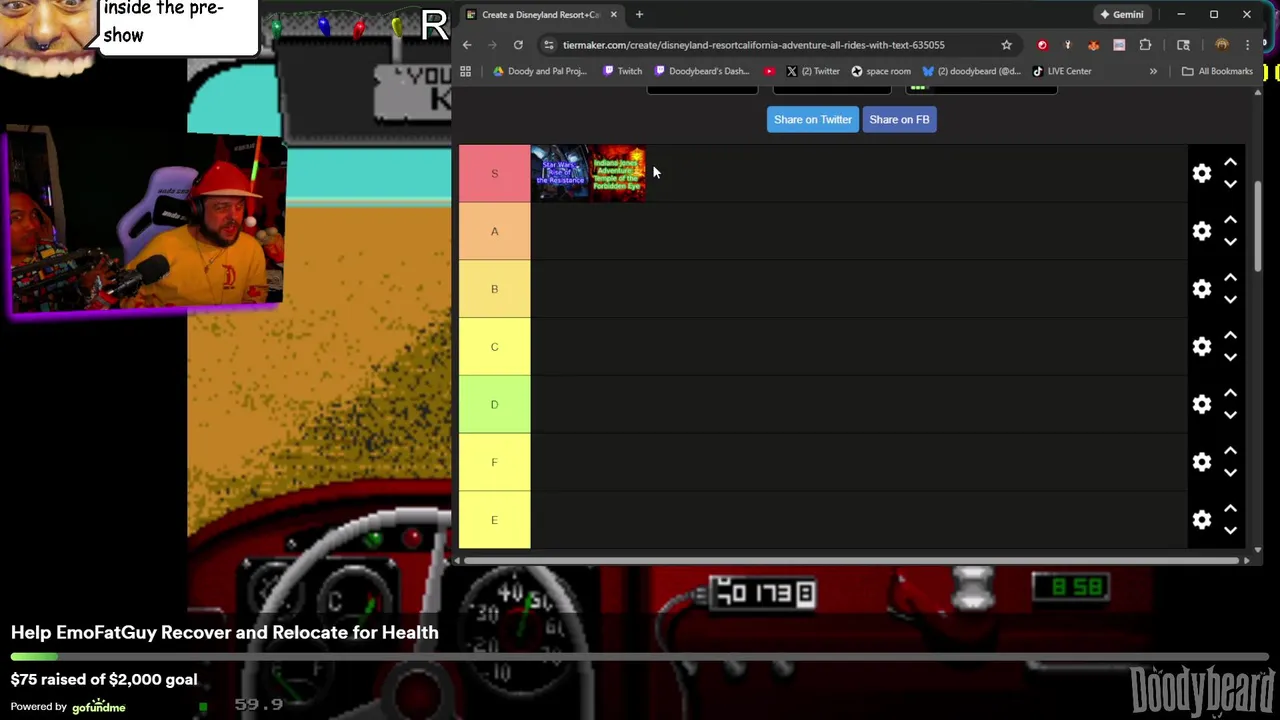The image size is (1280, 720).
Task: Move A tier row down with arrow
Action: 1231,242
